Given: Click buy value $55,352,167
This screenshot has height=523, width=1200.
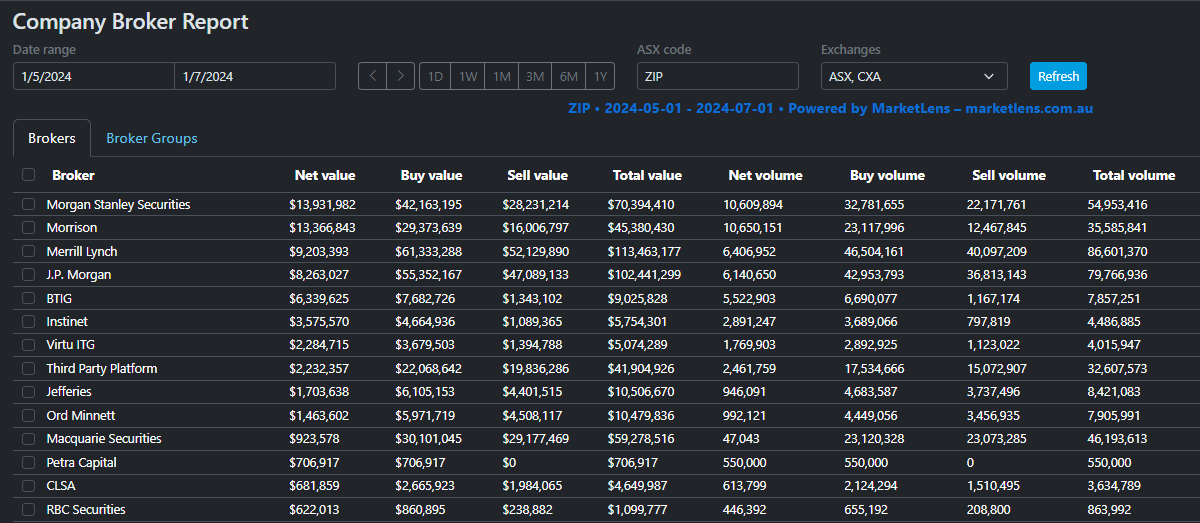Looking at the screenshot, I should [428, 275].
